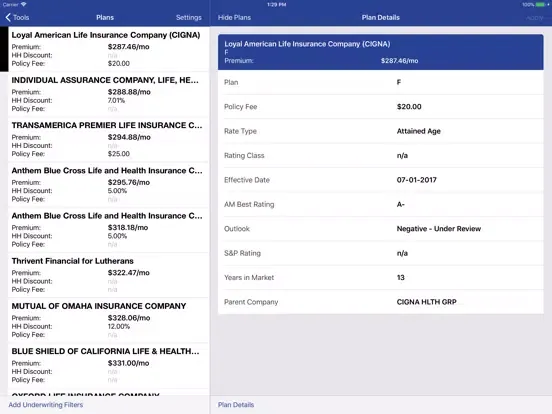Viewport: 552px width, 414px height.
Task: Click Effective Date 07-01-2017
Action: (416, 180)
